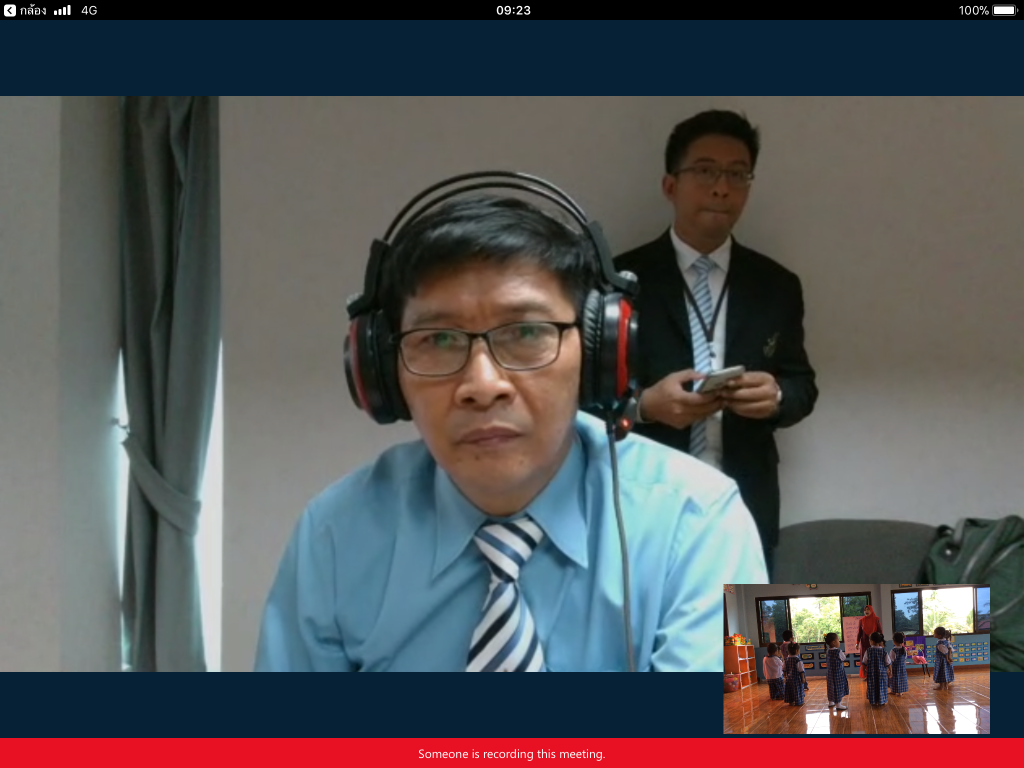The width and height of the screenshot is (1024, 768).
Task: Tap the 4G network indicator
Action: point(89,10)
